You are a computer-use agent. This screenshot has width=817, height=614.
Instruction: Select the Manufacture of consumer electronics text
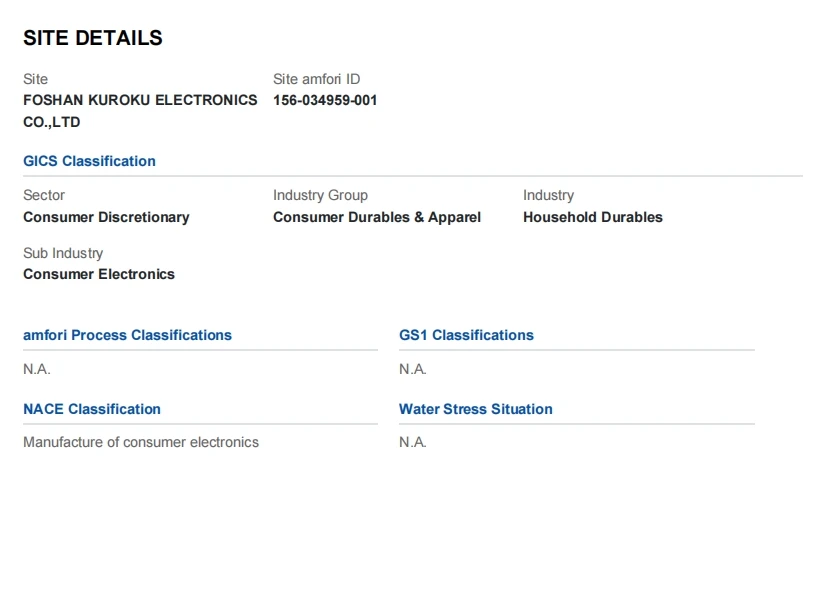141,442
